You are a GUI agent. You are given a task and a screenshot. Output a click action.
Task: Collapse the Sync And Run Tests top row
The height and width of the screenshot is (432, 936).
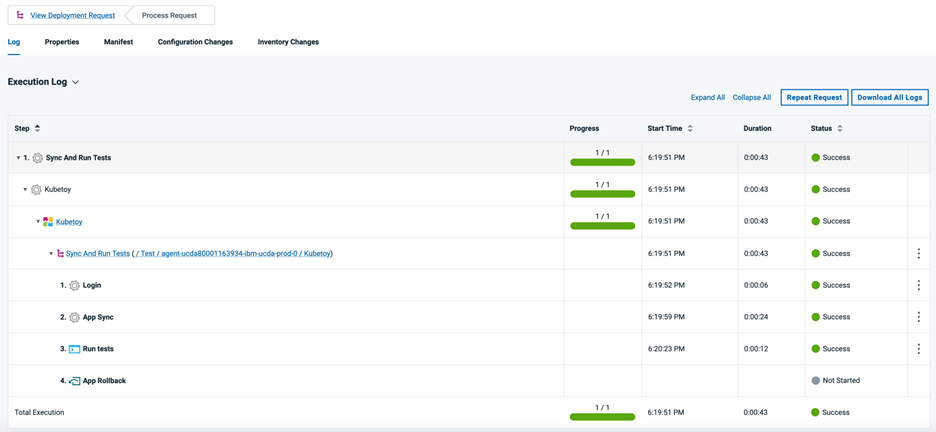tap(18, 158)
